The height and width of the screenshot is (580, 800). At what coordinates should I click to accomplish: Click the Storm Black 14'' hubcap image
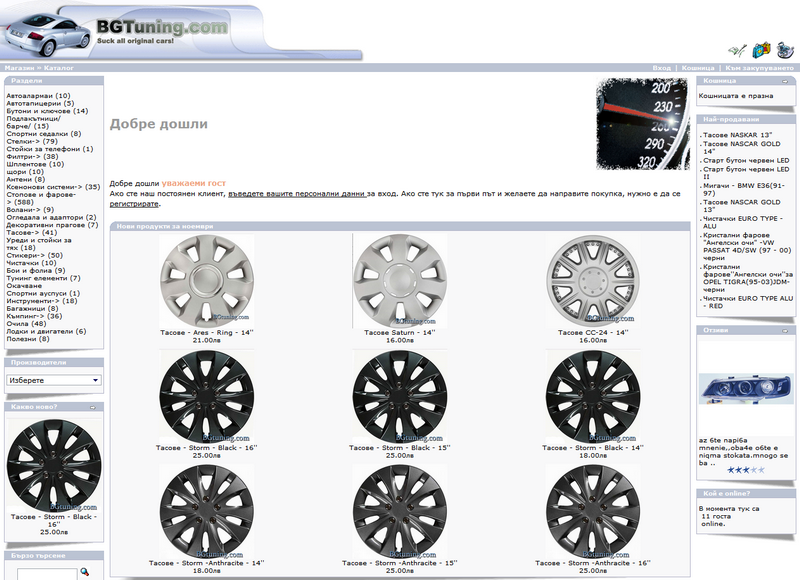[x=593, y=396]
